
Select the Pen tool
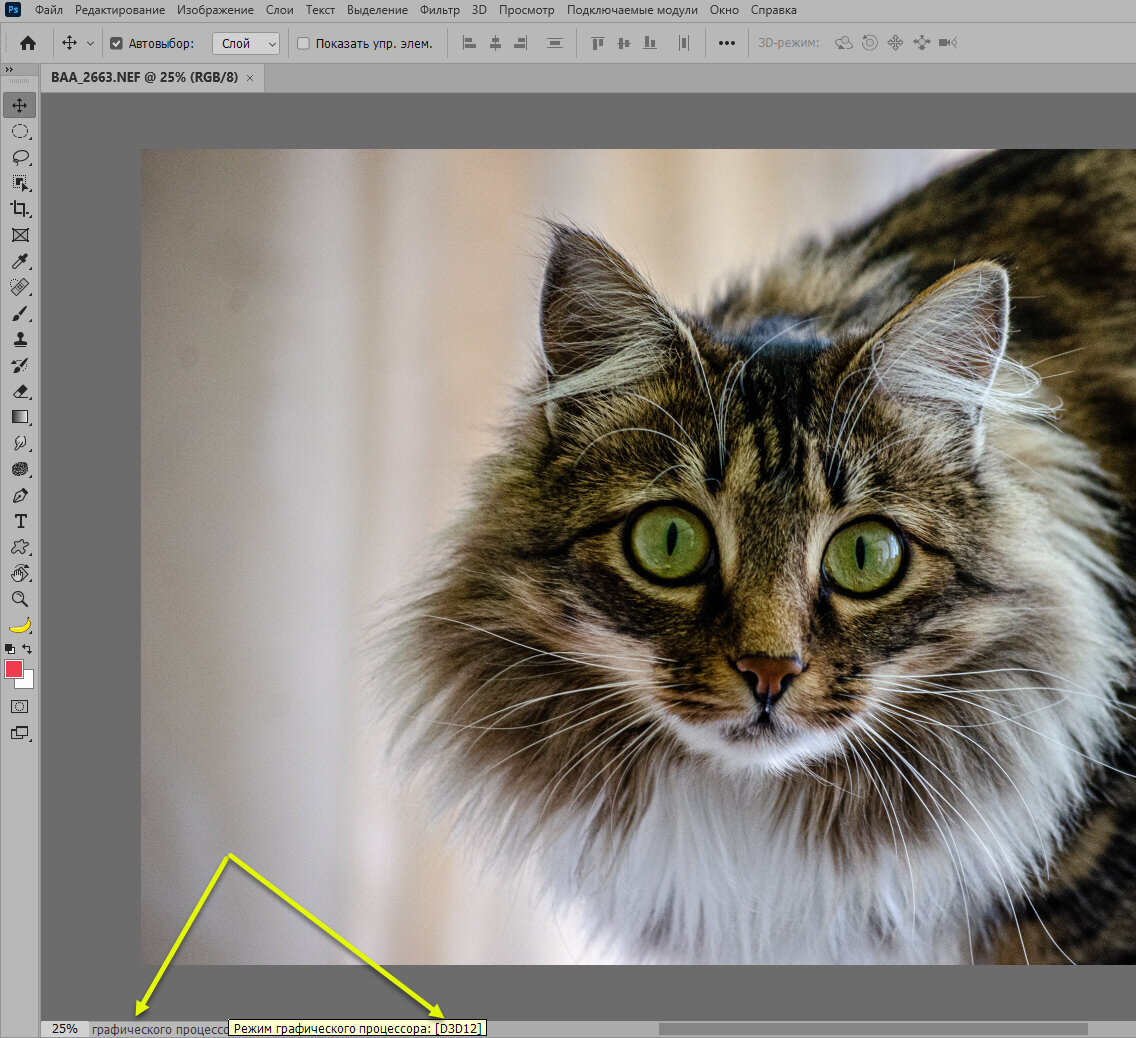tap(20, 495)
